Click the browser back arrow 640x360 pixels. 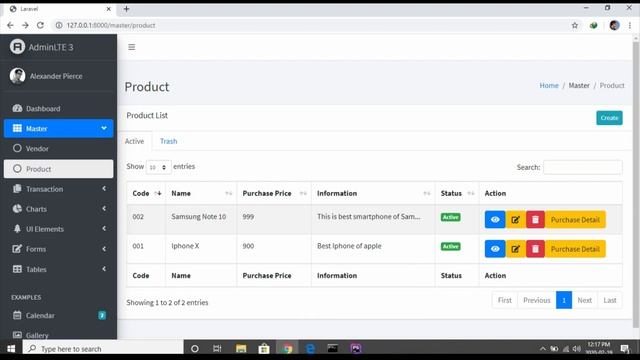click(10, 25)
